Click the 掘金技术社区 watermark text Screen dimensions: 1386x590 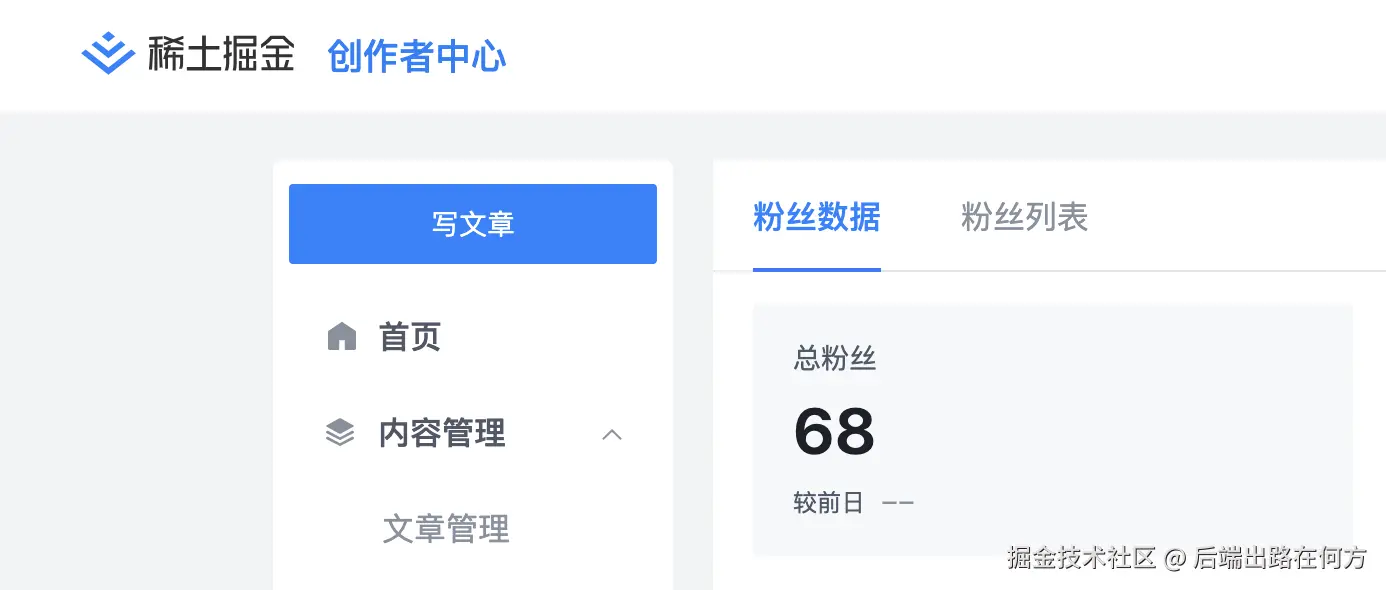(x=1081, y=558)
